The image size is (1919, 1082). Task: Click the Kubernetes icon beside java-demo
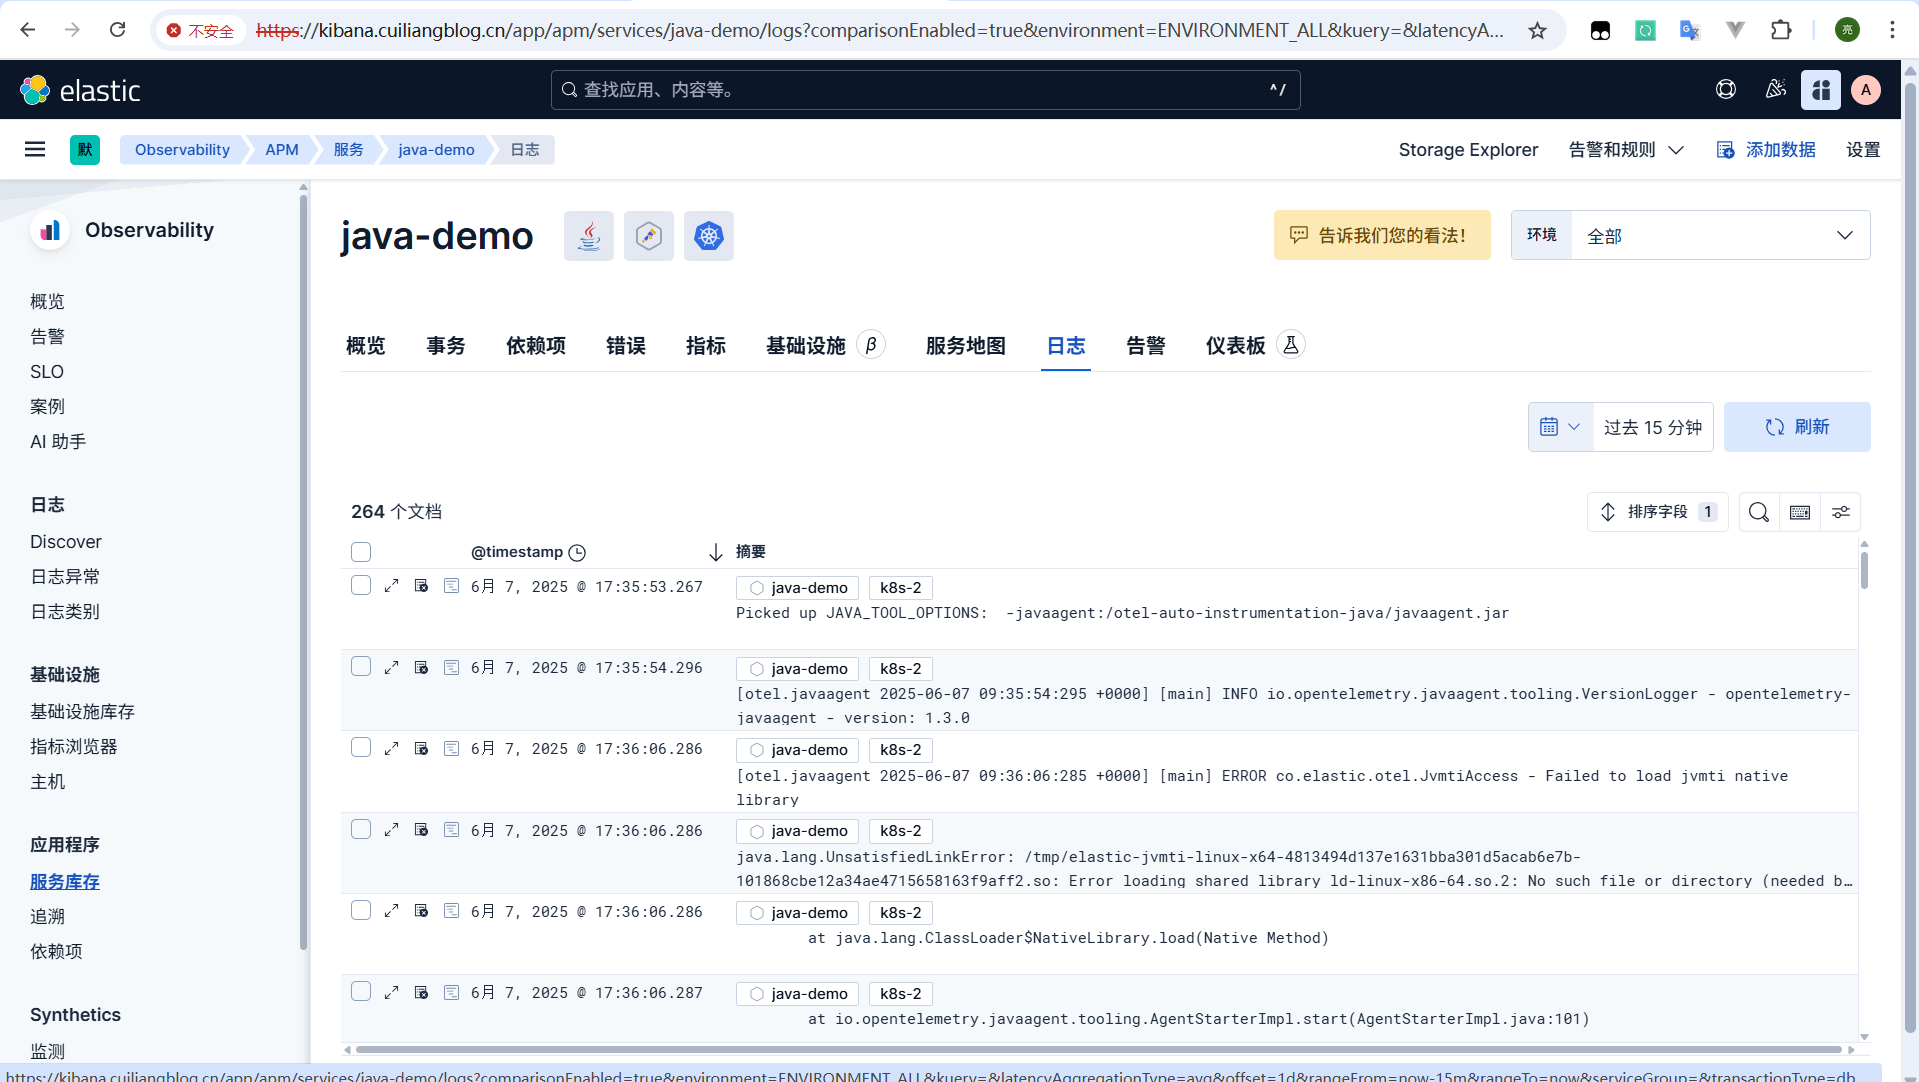709,236
